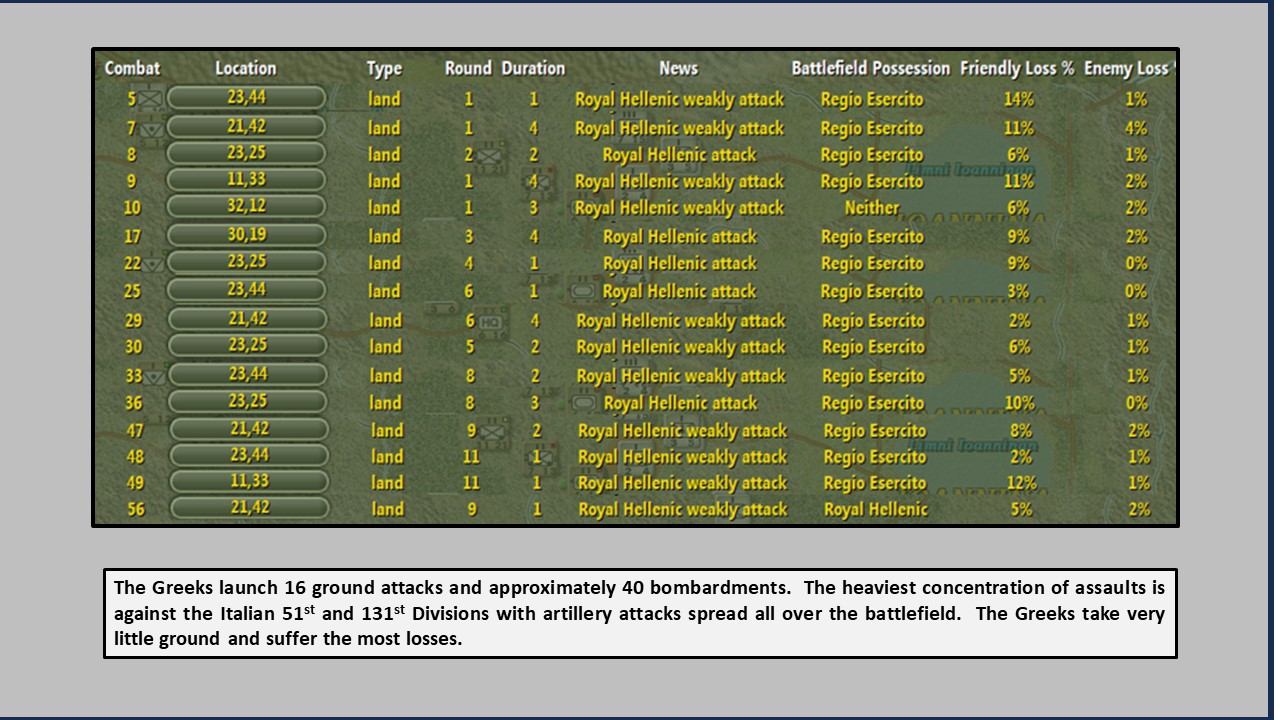1280x720 pixels.
Task: Select the Round column header
Action: [x=467, y=68]
